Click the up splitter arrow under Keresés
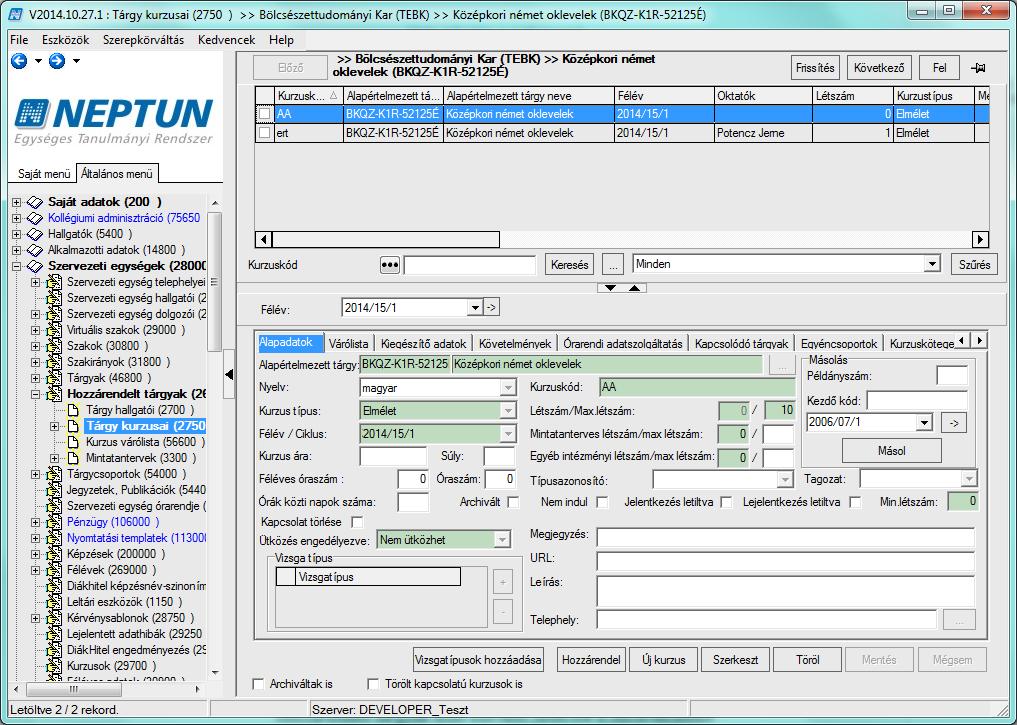 tap(634, 288)
